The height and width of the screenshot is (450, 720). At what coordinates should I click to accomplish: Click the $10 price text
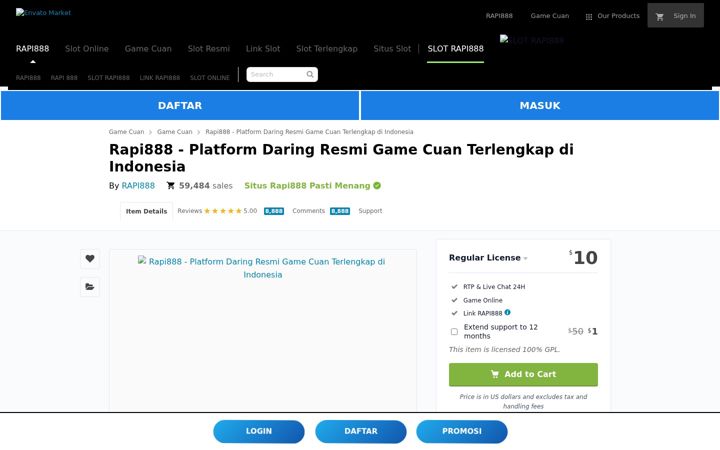pyautogui.click(x=583, y=258)
